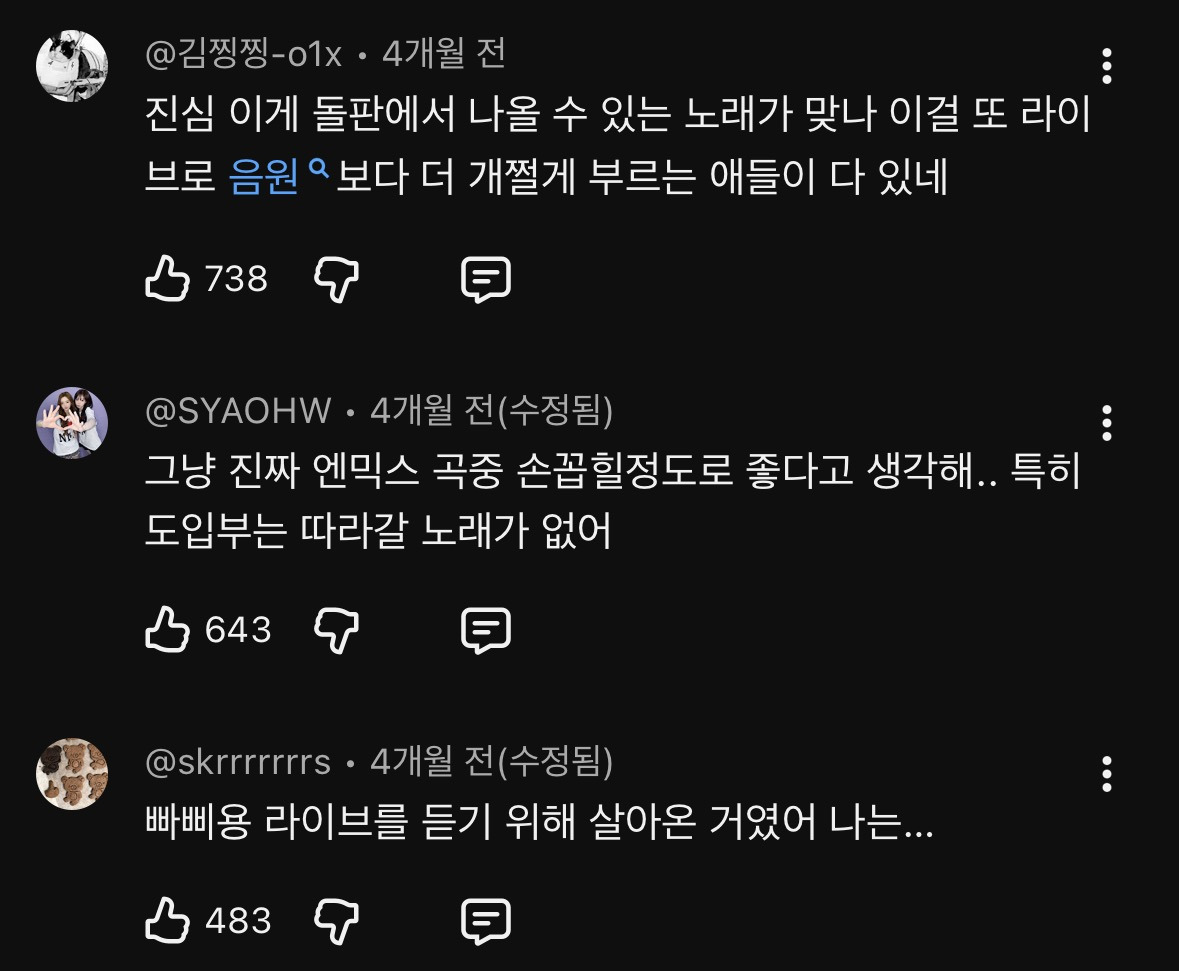Image resolution: width=1179 pixels, height=971 pixels.
Task: Dislike the comment by @SYAOHW
Action: point(337,630)
